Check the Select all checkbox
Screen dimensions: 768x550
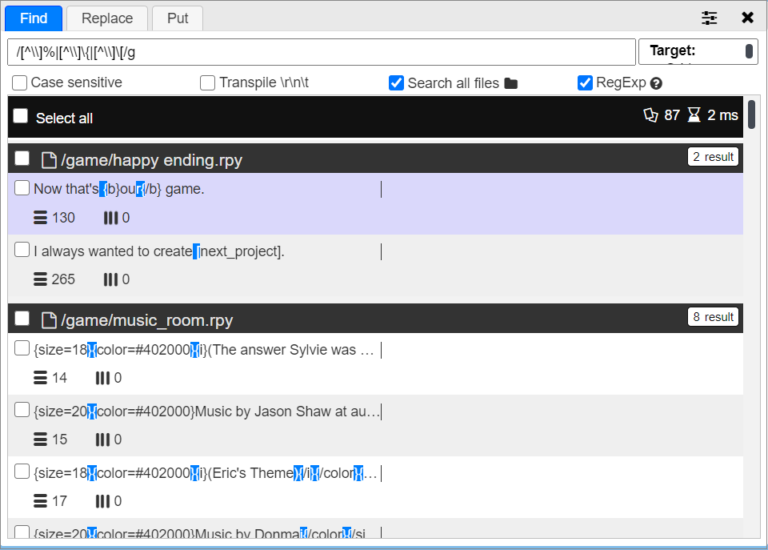click(21, 116)
